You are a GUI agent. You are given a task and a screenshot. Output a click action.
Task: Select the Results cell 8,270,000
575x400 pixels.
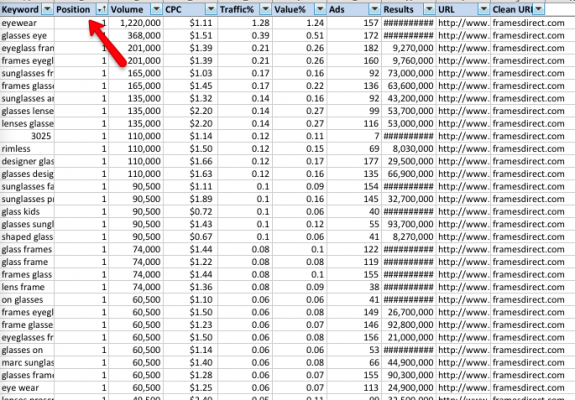(409, 237)
